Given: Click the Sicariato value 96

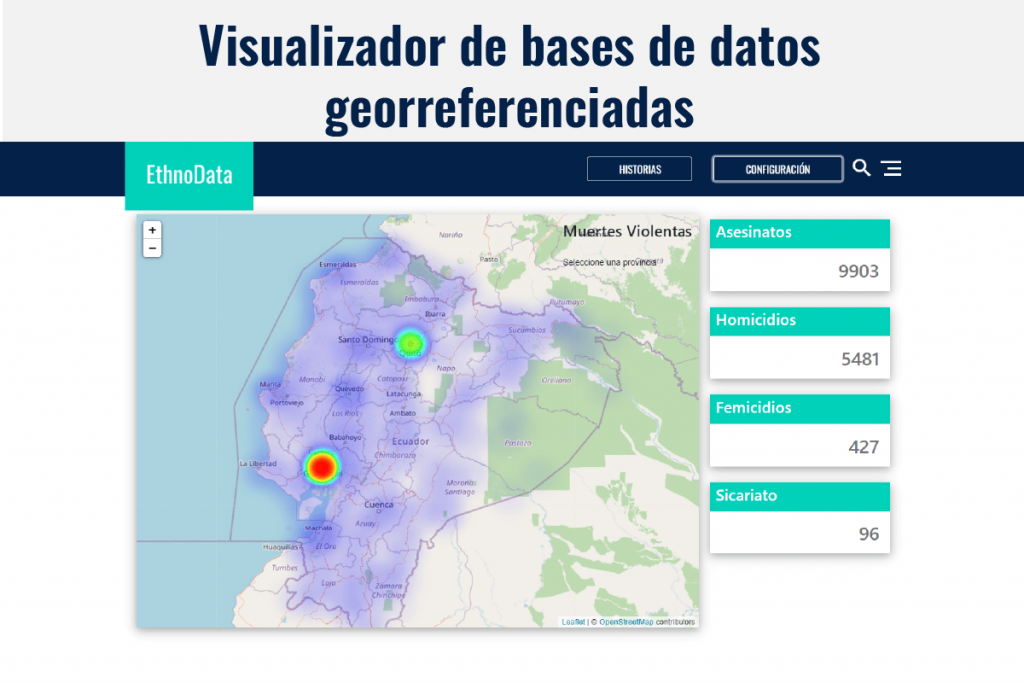Looking at the screenshot, I should pos(868,534).
